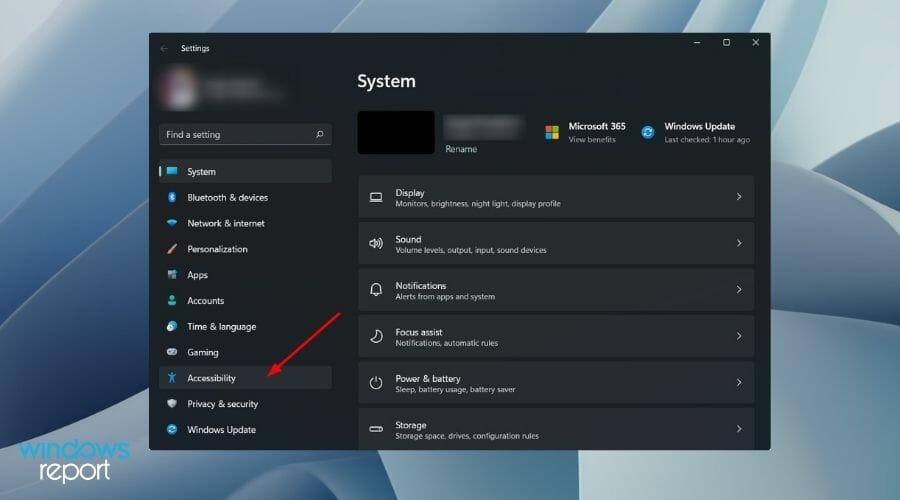This screenshot has width=900, height=500.
Task: Open Bluetooth & devices category
Action: (227, 197)
